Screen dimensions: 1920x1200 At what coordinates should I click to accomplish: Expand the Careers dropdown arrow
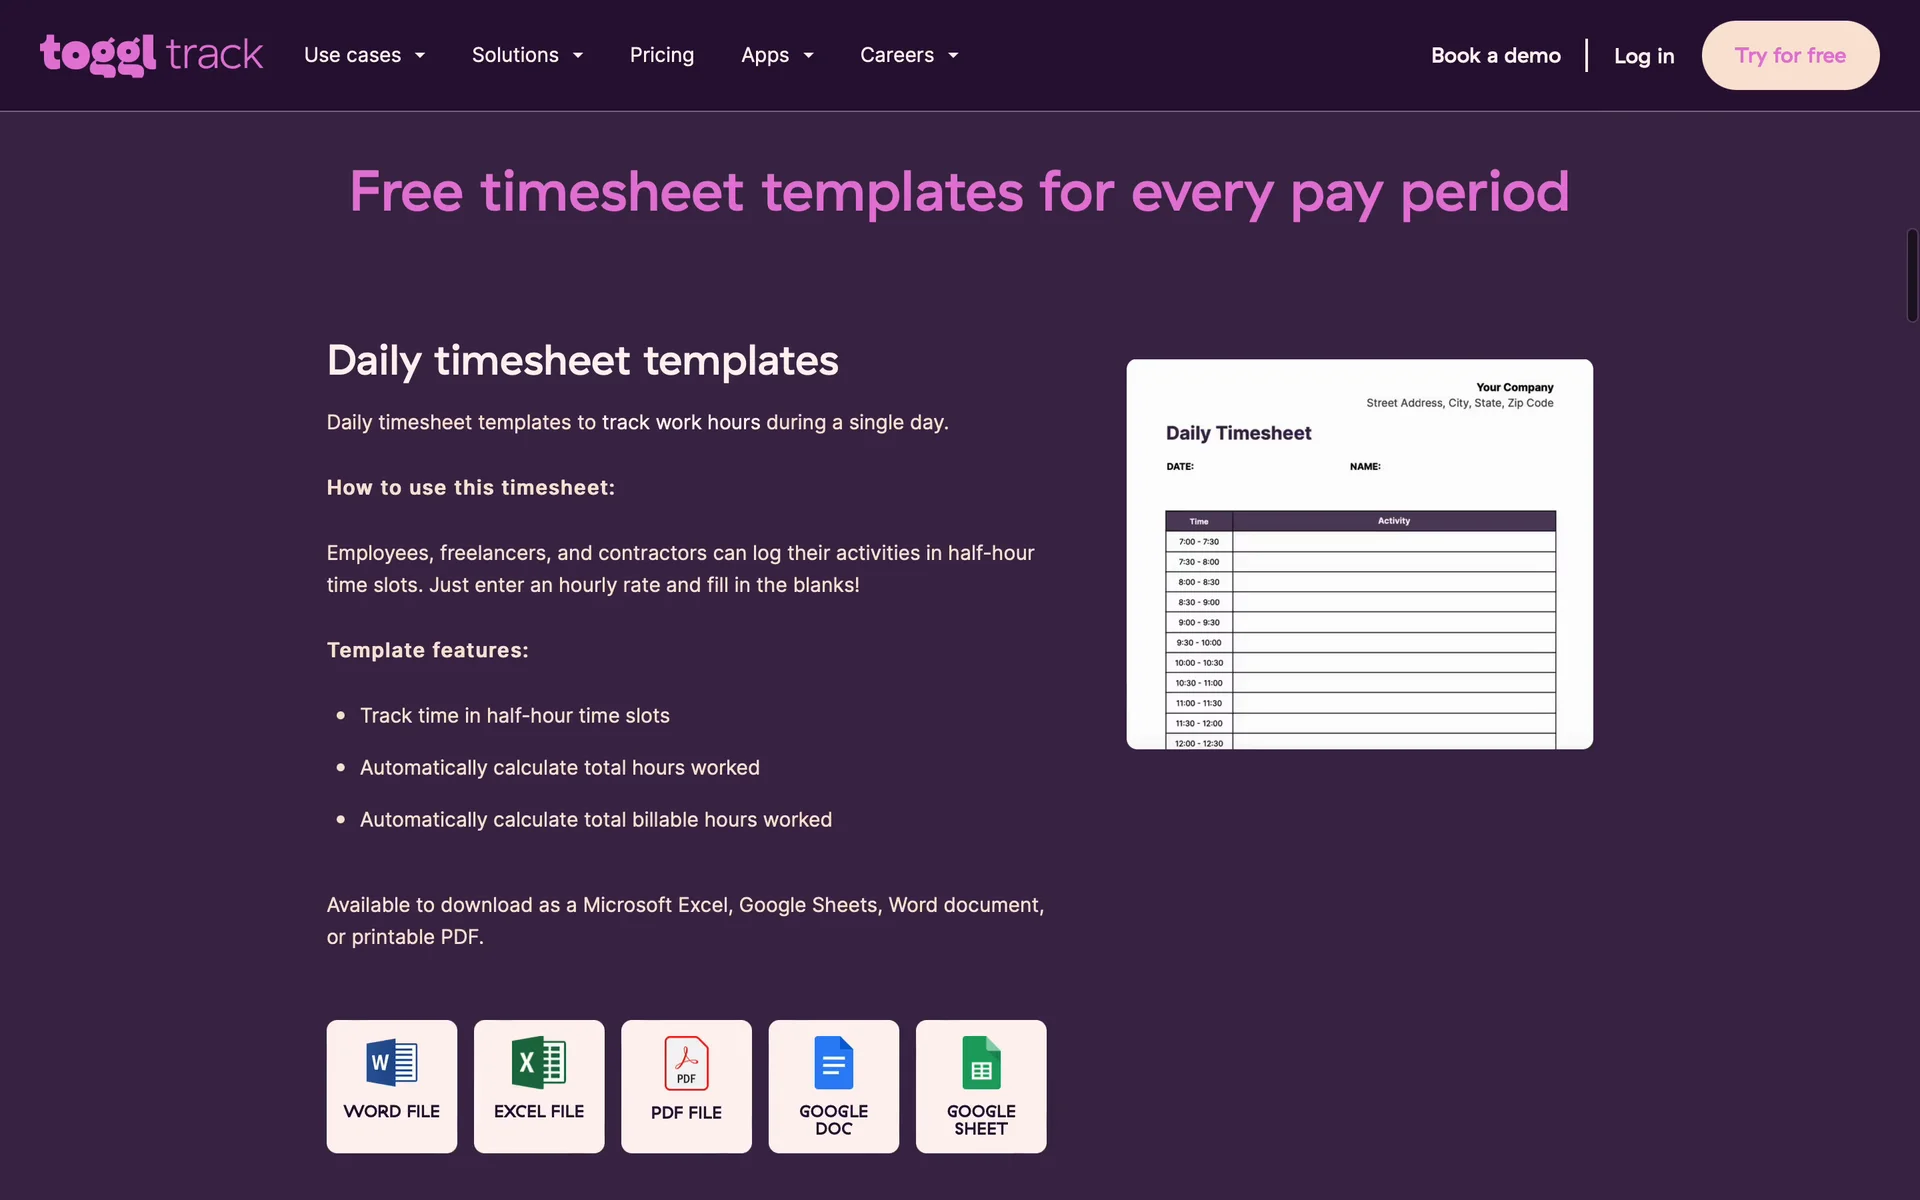coord(953,56)
